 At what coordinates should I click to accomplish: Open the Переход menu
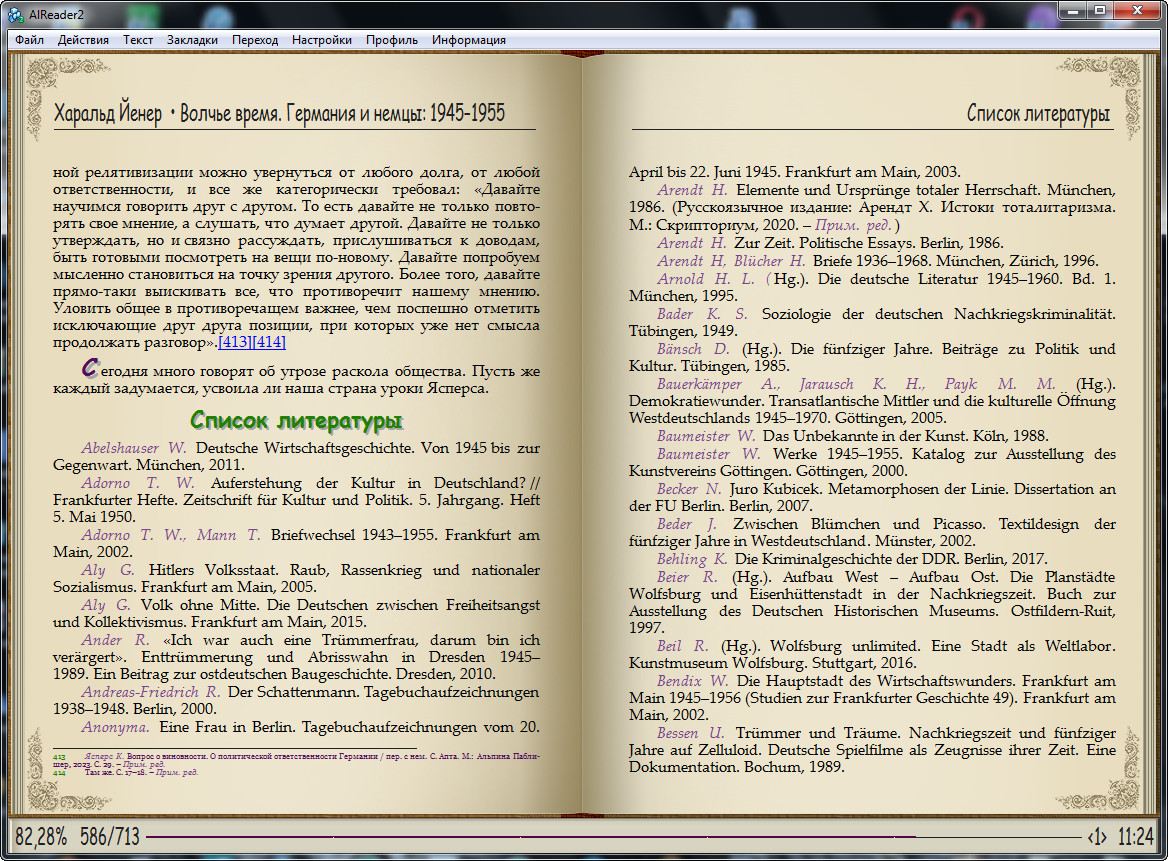[x=255, y=40]
